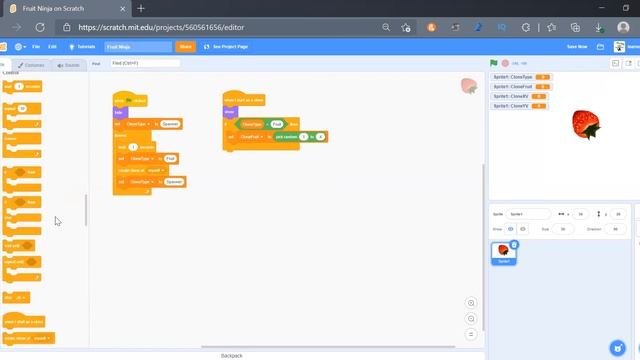This screenshot has height=360, width=640.
Task: Select small stage layout button
Action: (615, 63)
